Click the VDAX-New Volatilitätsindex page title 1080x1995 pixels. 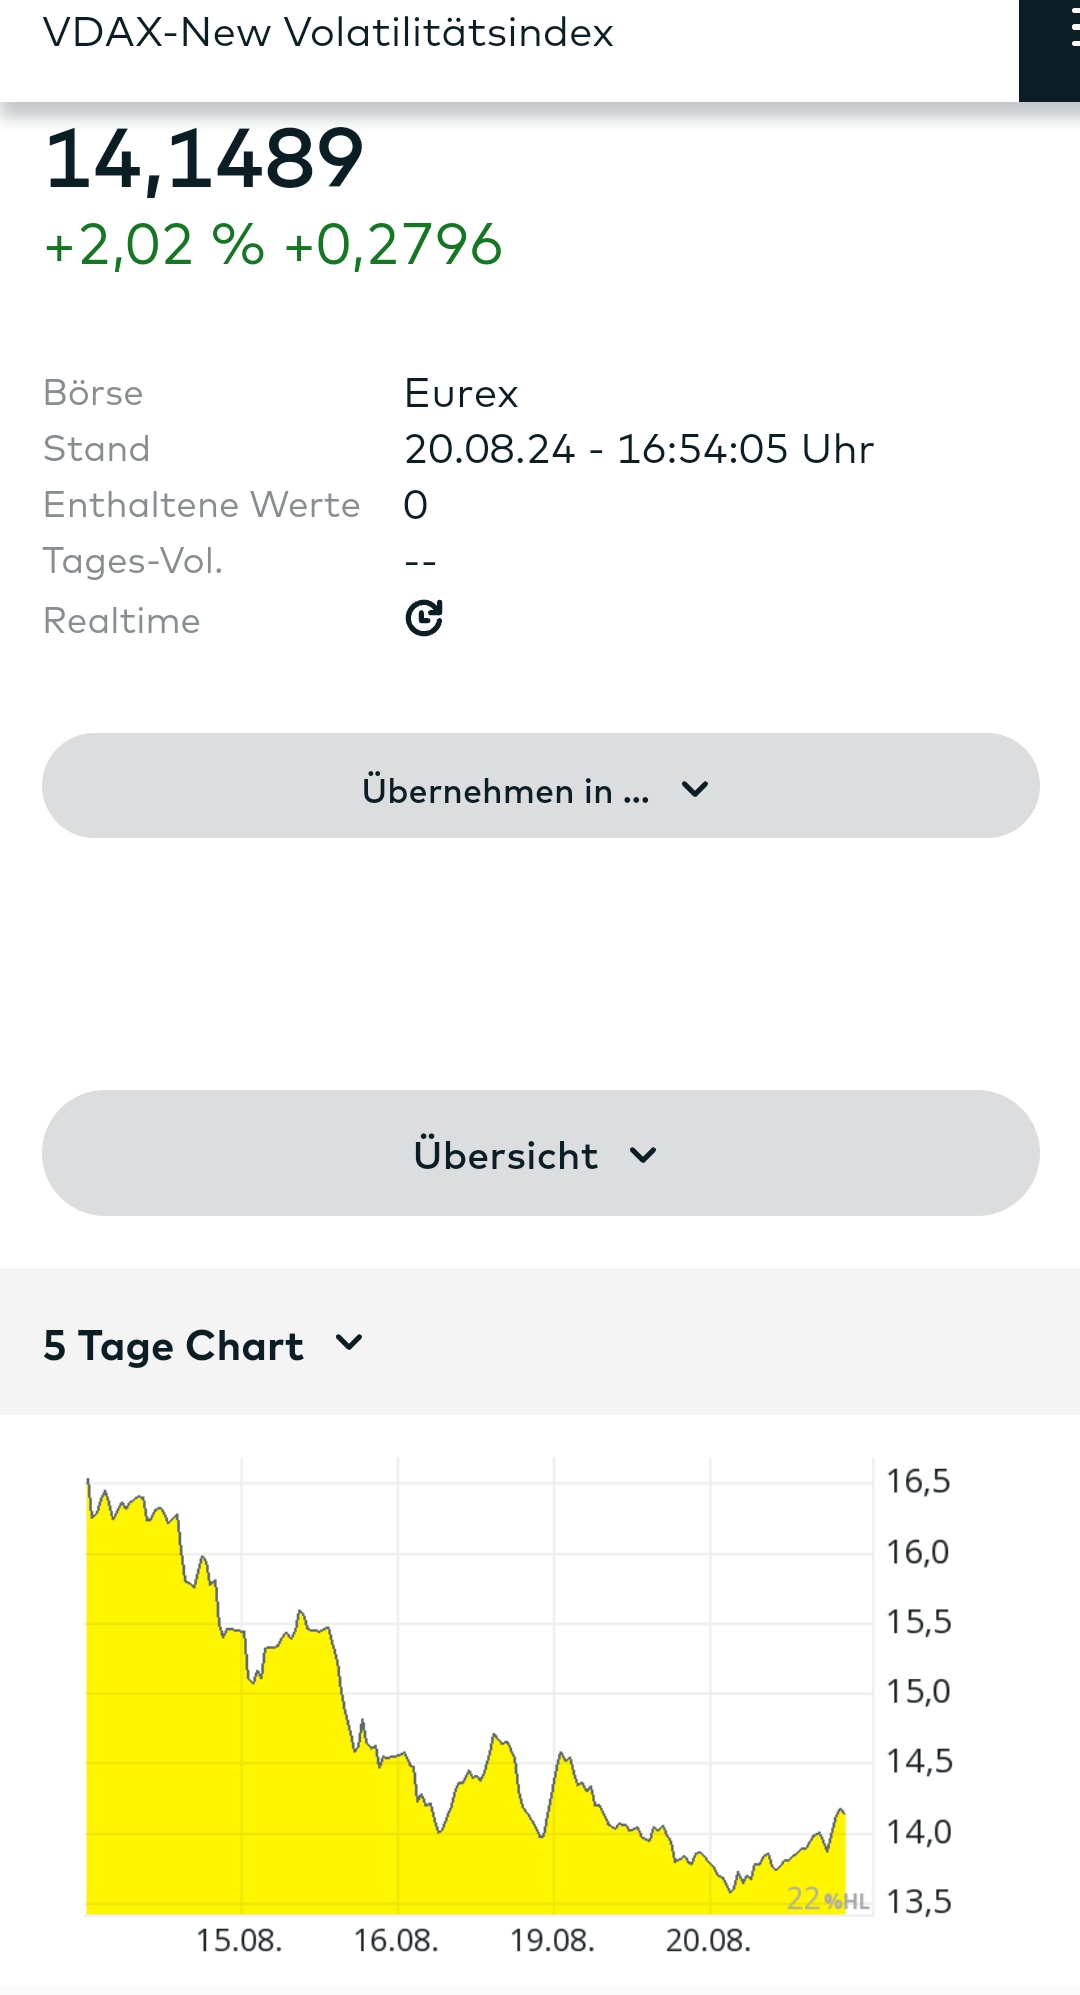328,33
